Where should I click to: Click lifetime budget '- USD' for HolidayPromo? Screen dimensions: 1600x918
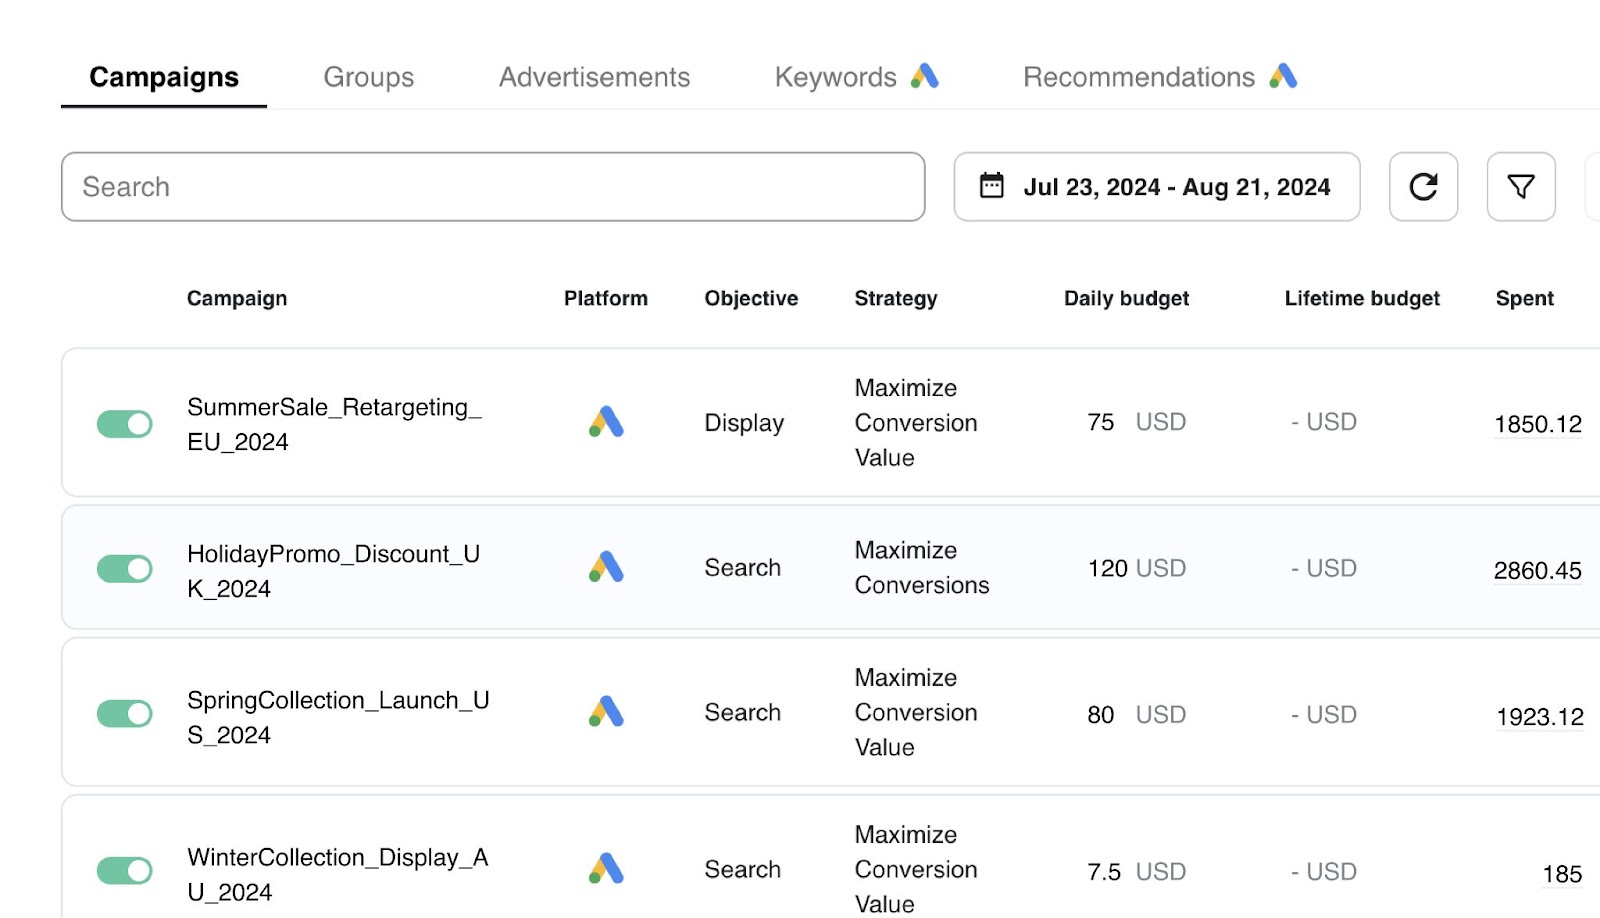1324,568
